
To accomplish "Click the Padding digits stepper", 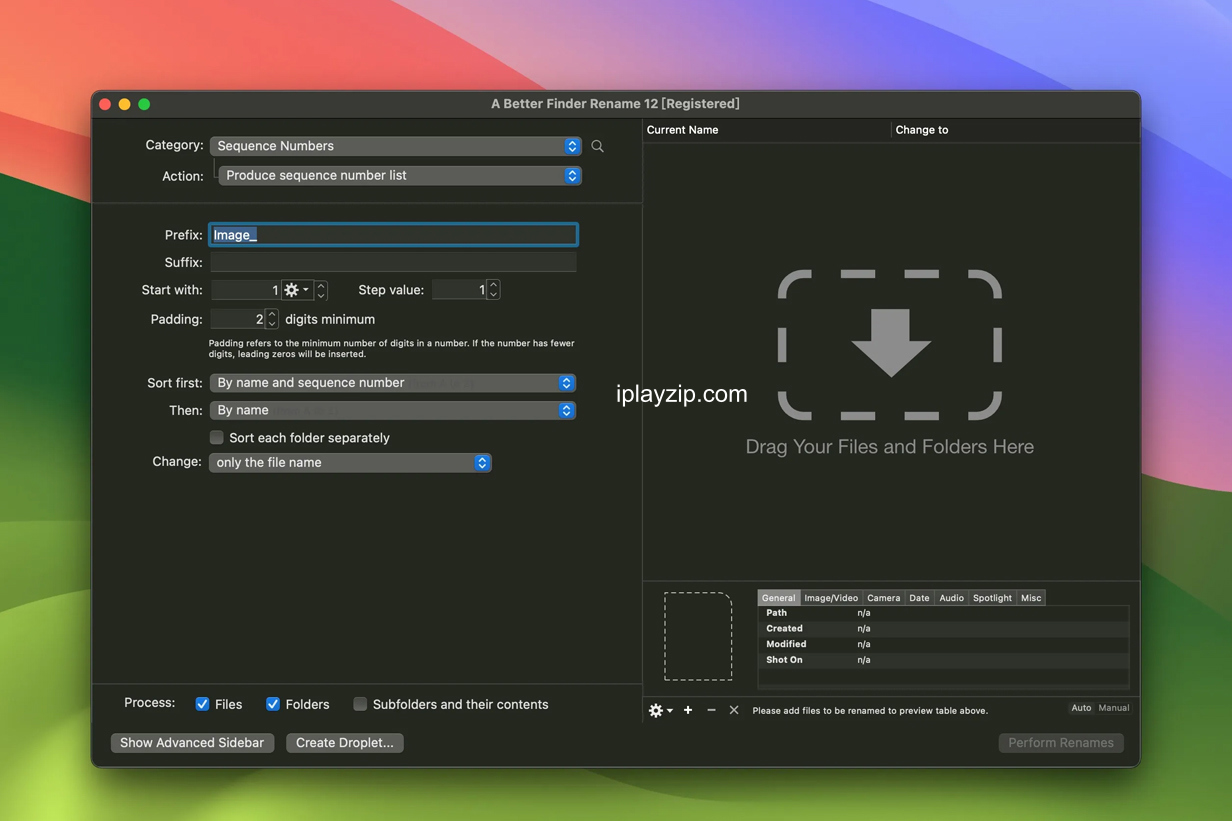I will 272,319.
